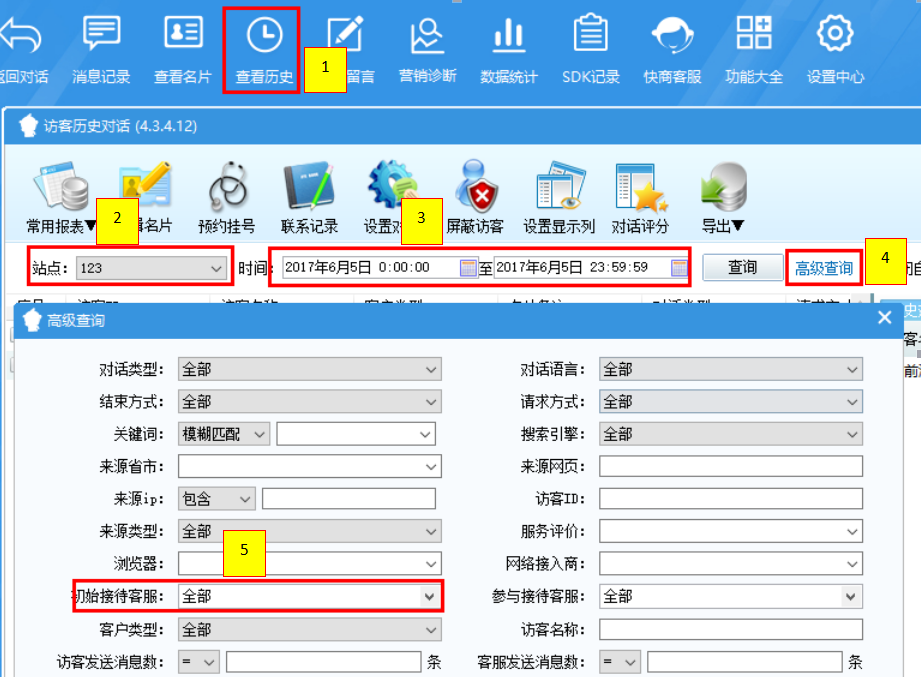The image size is (921, 677).
Task: Click 预约挂号 stethoscope icon
Action: point(227,190)
